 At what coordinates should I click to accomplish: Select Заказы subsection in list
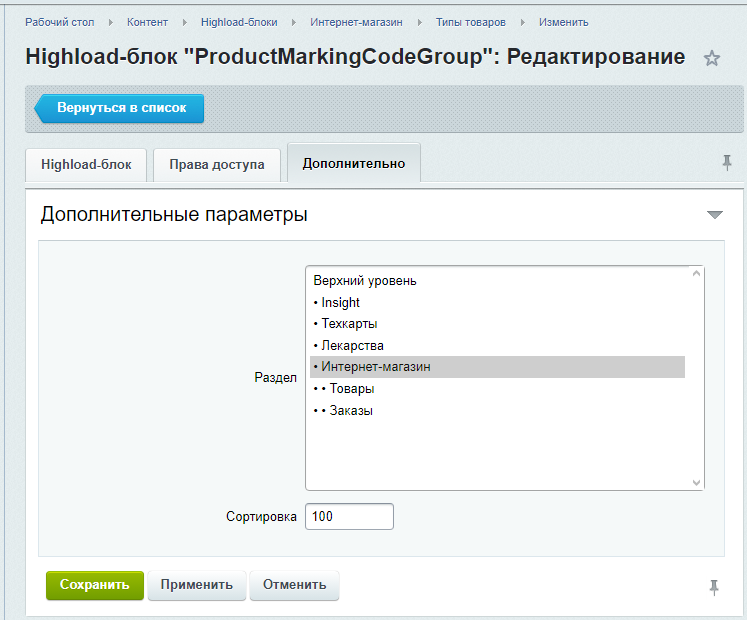pyautogui.click(x=497, y=411)
